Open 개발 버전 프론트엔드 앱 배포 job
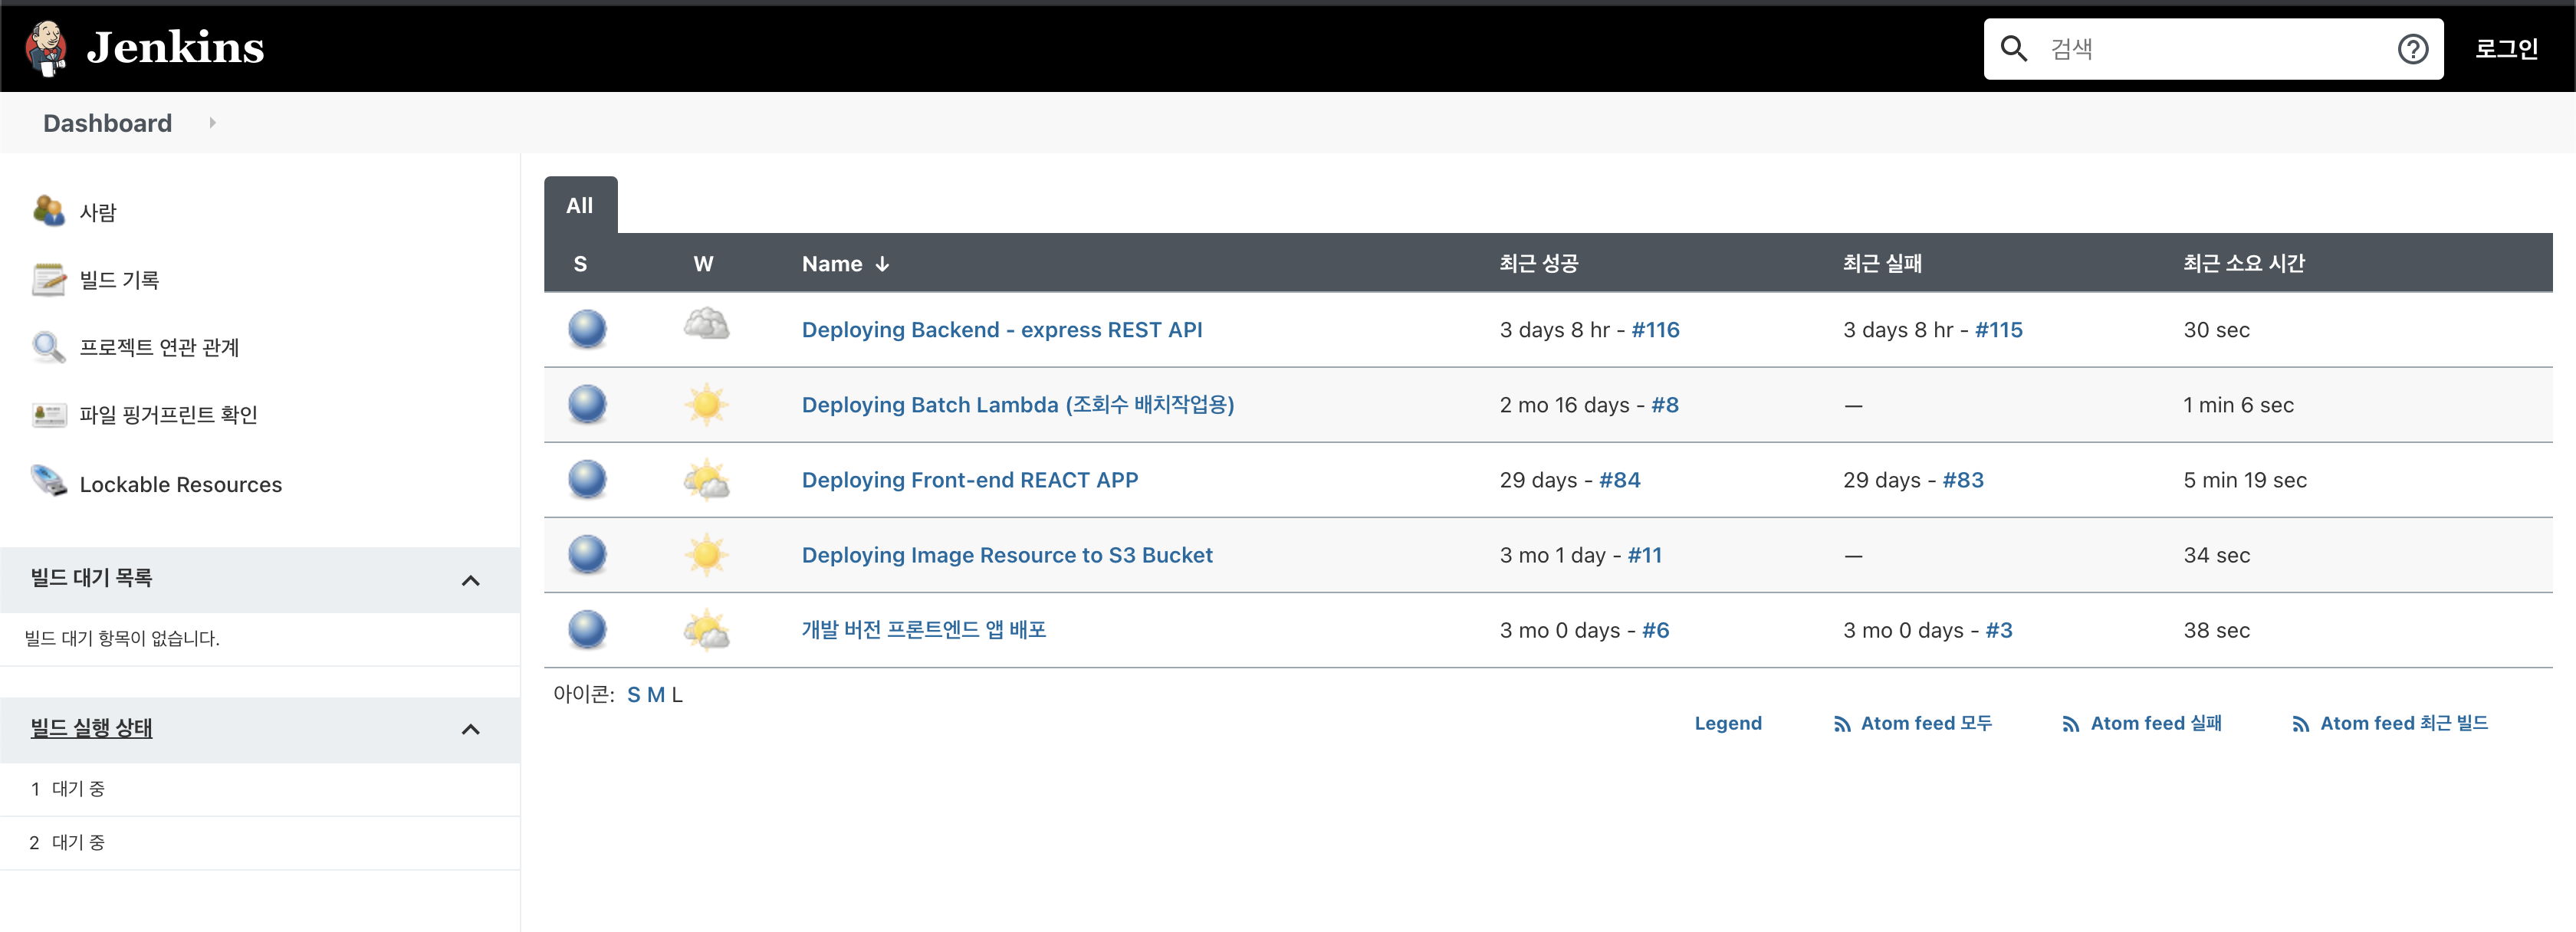The height and width of the screenshot is (932, 2576). tap(923, 629)
